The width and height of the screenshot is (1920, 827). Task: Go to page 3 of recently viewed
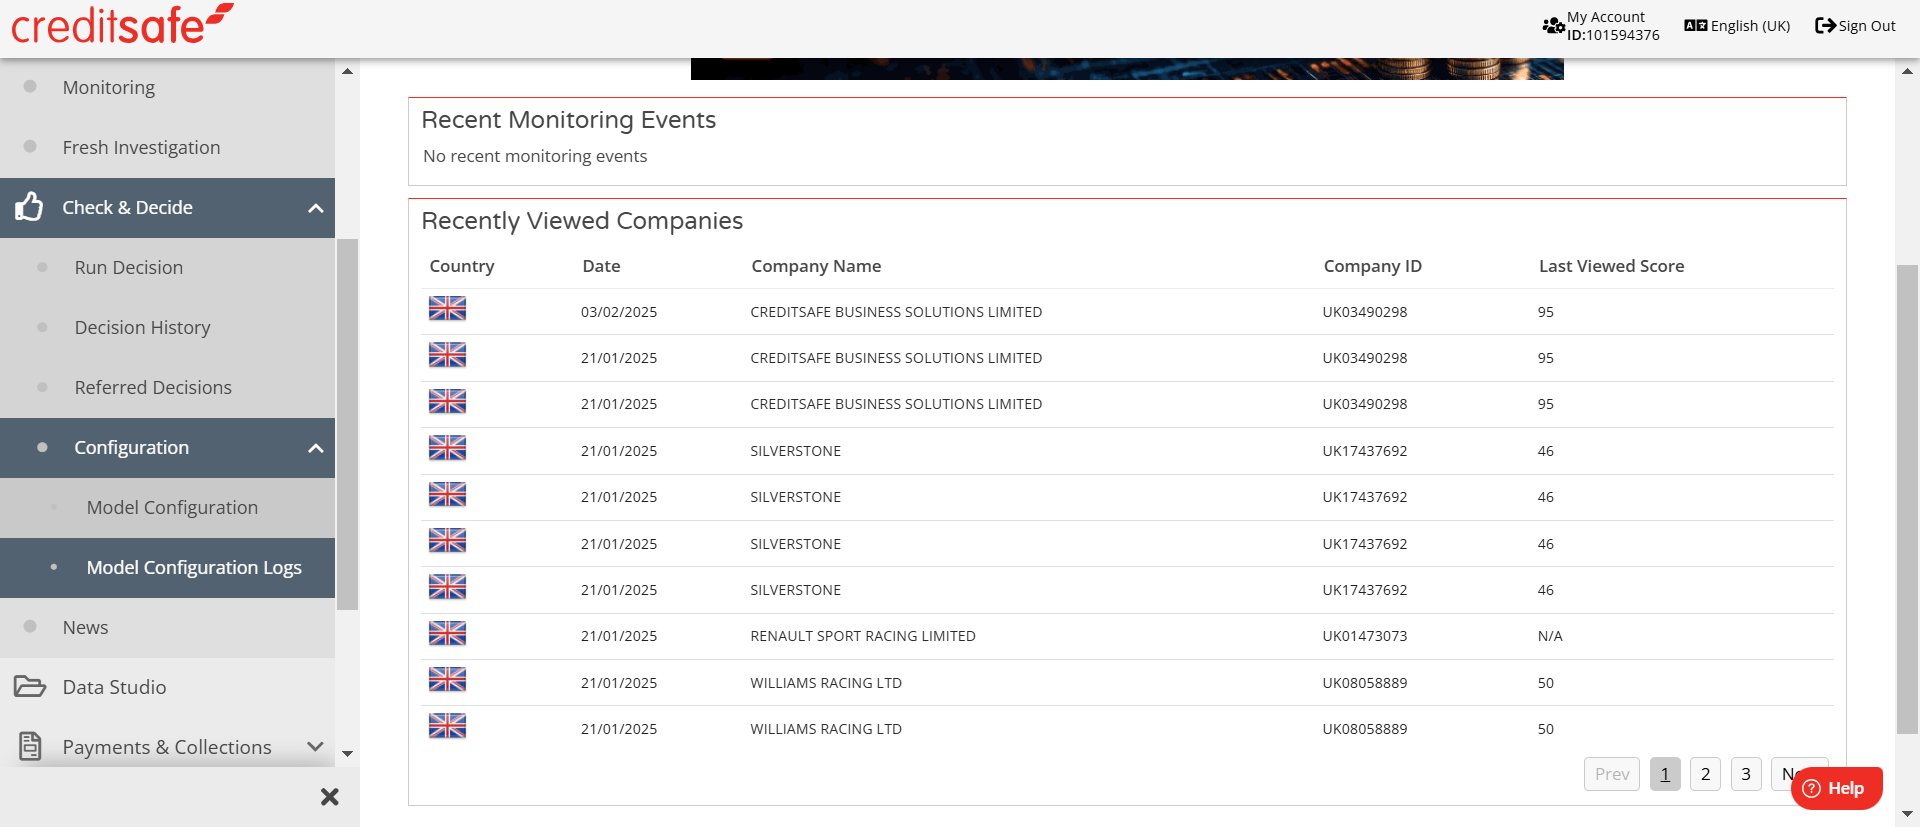click(x=1746, y=774)
